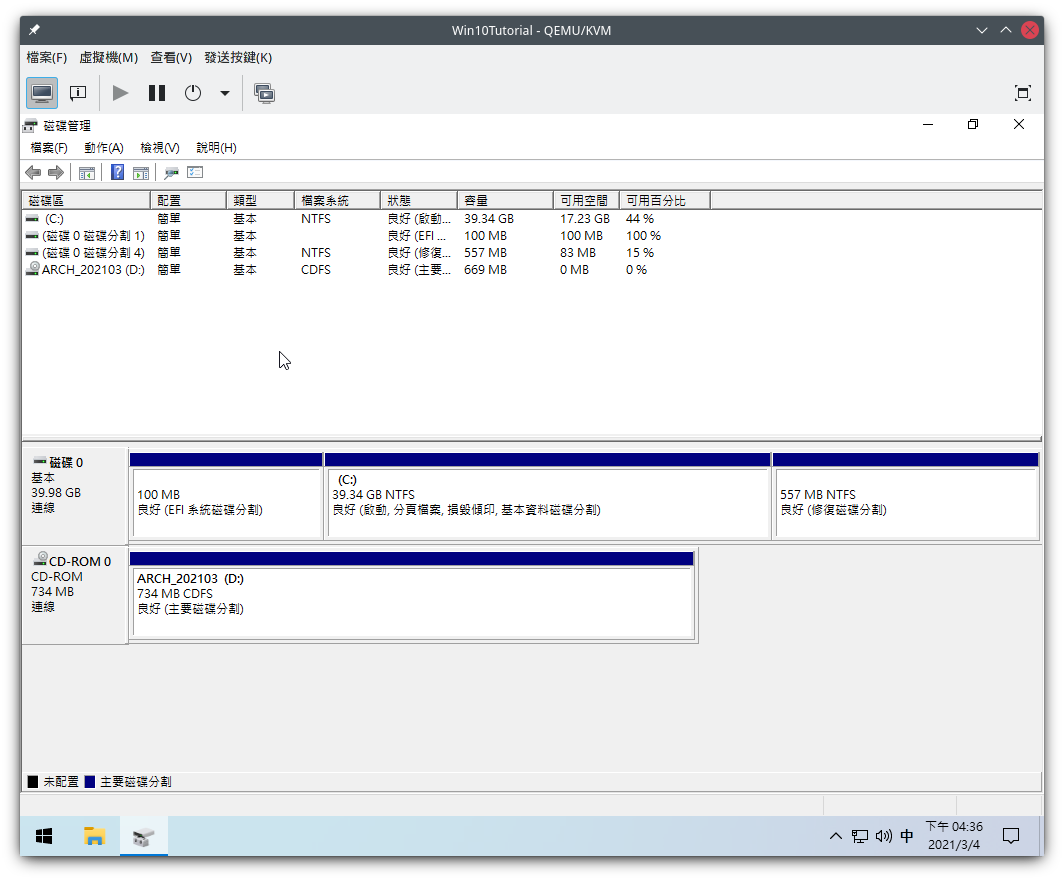Sort by the 檔案系統 column header
The width and height of the screenshot is (1064, 880).
tap(337, 201)
